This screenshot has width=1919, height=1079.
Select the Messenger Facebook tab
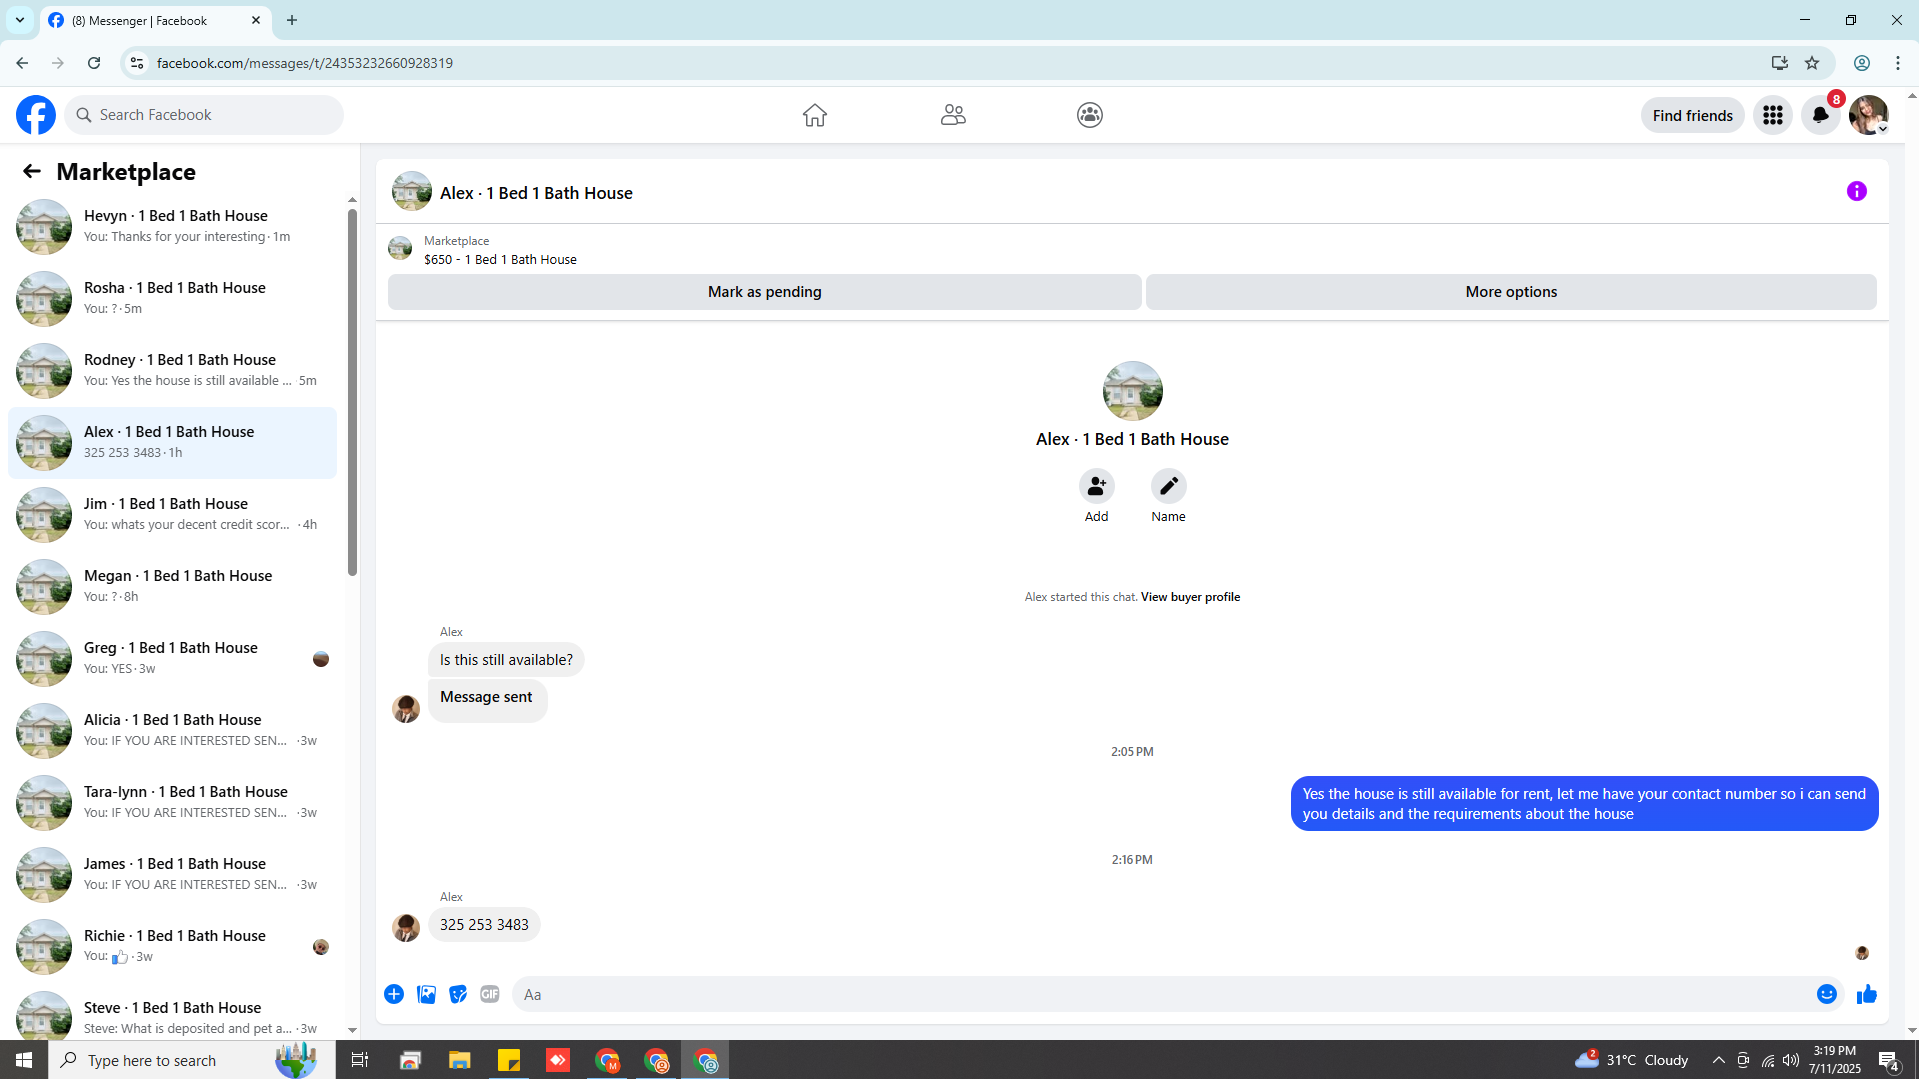[x=156, y=21]
